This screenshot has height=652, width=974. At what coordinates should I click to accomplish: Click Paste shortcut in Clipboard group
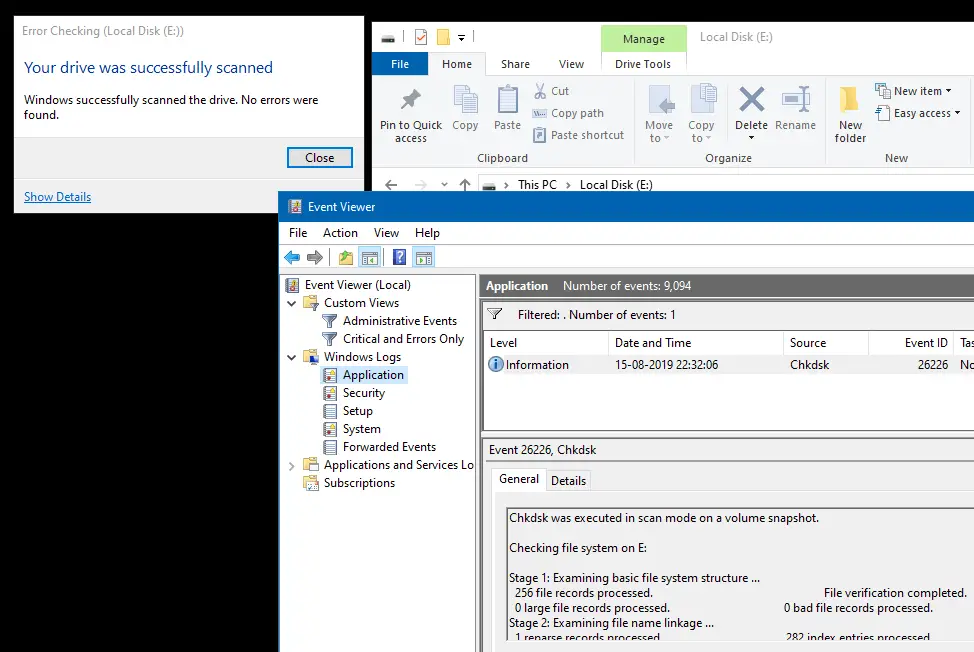pyautogui.click(x=578, y=135)
